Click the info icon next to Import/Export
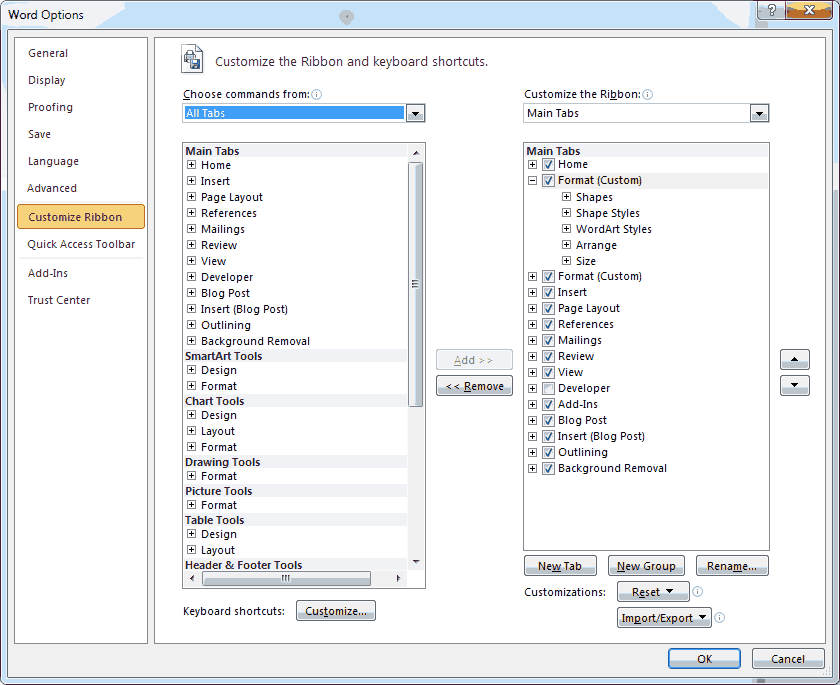Viewport: 840px width, 685px height. (719, 618)
